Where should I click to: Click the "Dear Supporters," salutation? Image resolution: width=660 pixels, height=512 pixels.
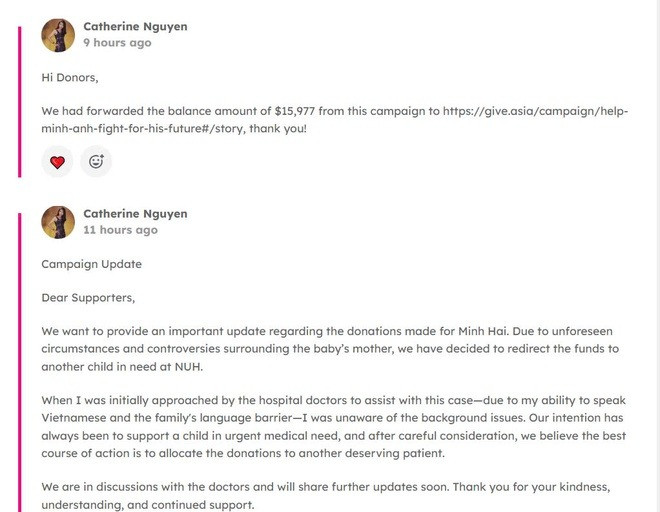(88, 298)
